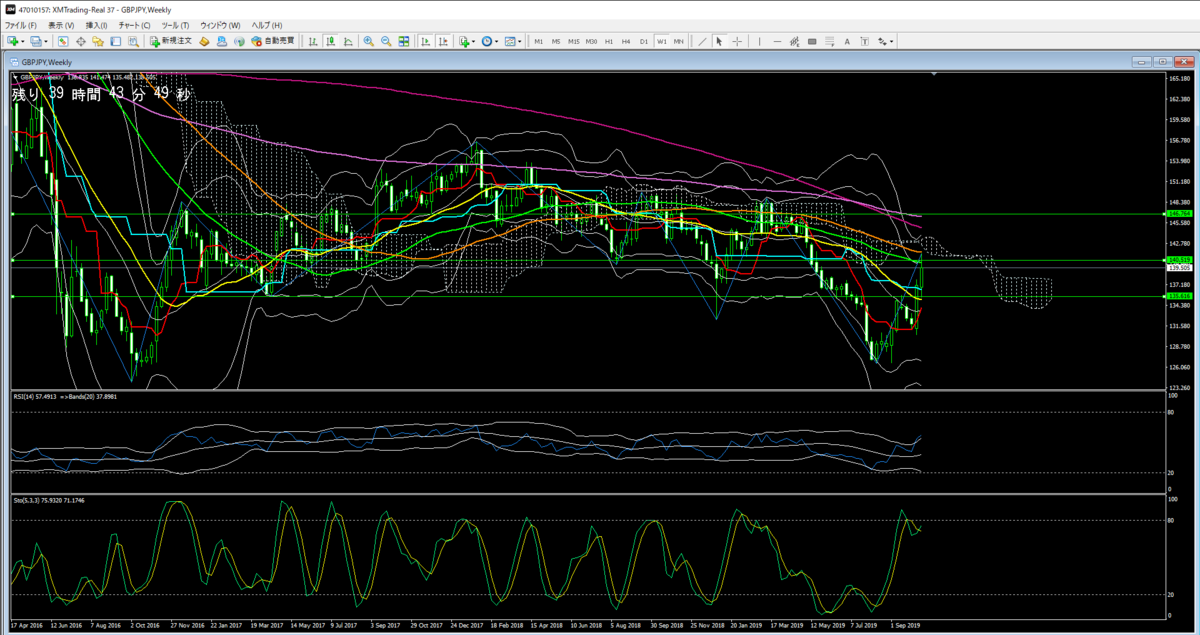Expand the Templates dropdown arrow
The height and width of the screenshot is (635, 1200).
point(521,41)
